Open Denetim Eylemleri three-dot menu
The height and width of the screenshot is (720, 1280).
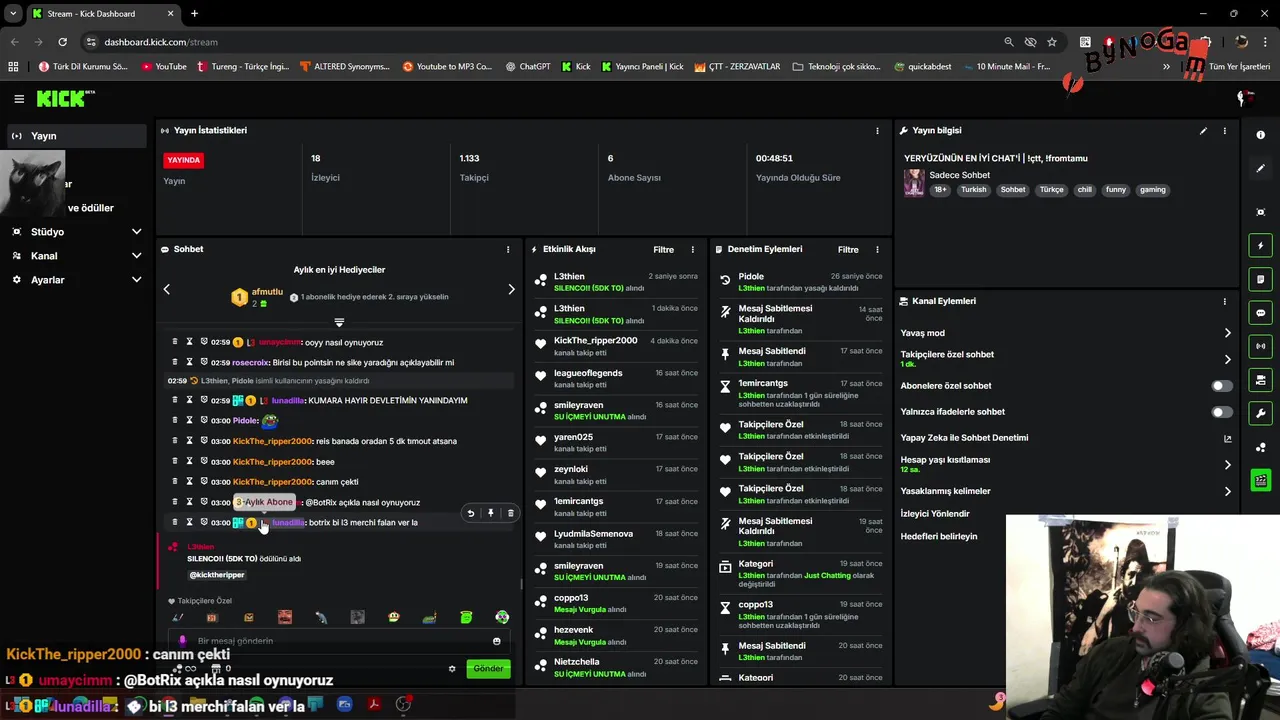(x=877, y=249)
